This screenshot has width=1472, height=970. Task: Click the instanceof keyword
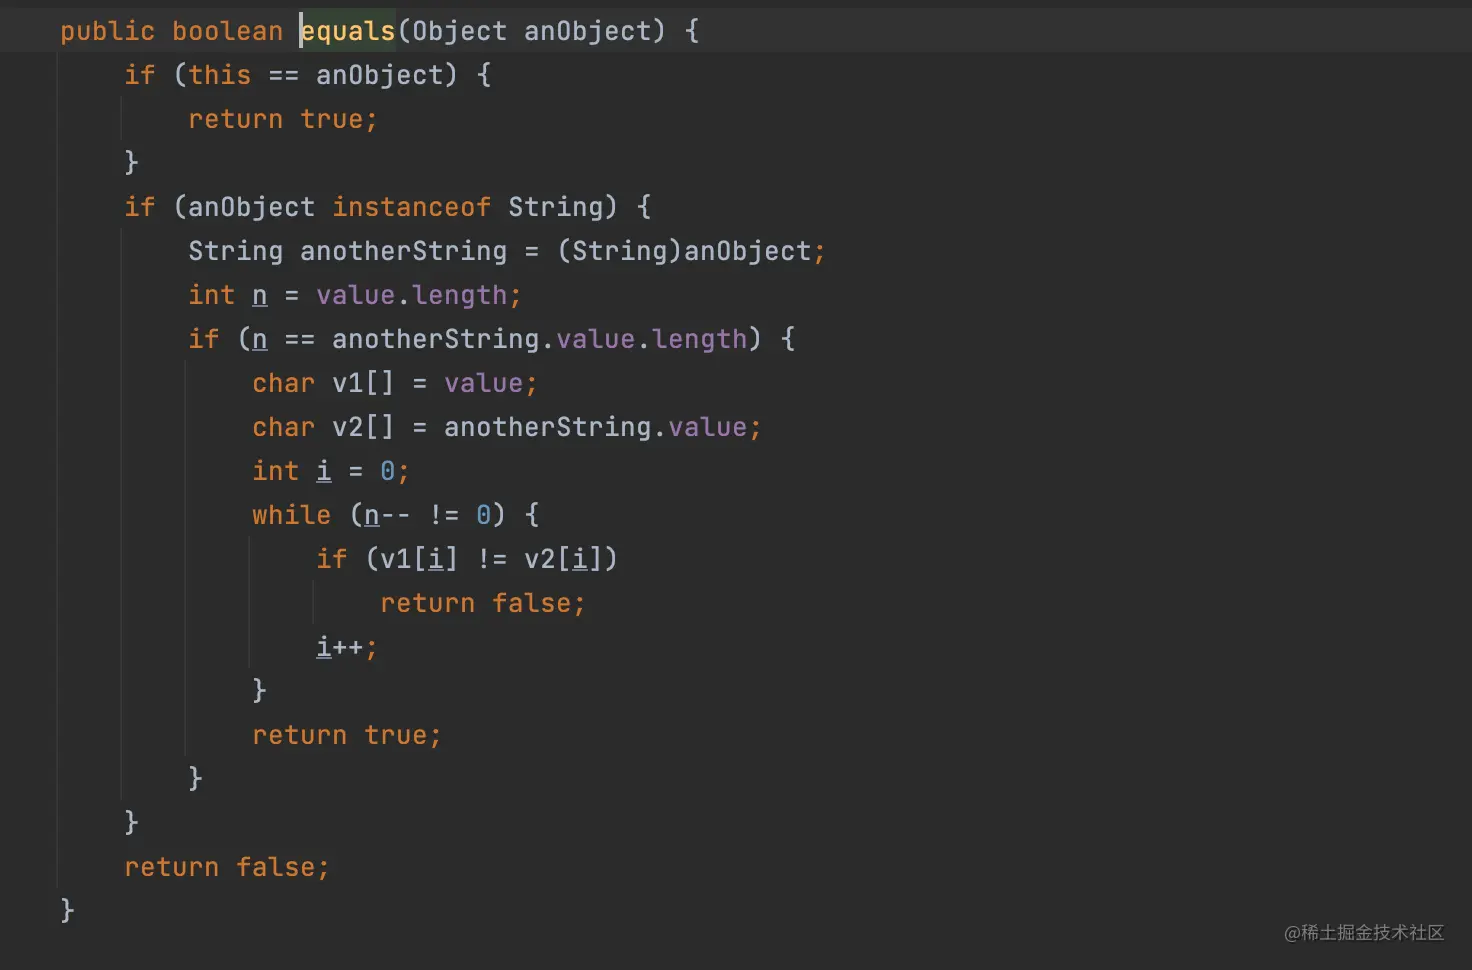tap(412, 207)
